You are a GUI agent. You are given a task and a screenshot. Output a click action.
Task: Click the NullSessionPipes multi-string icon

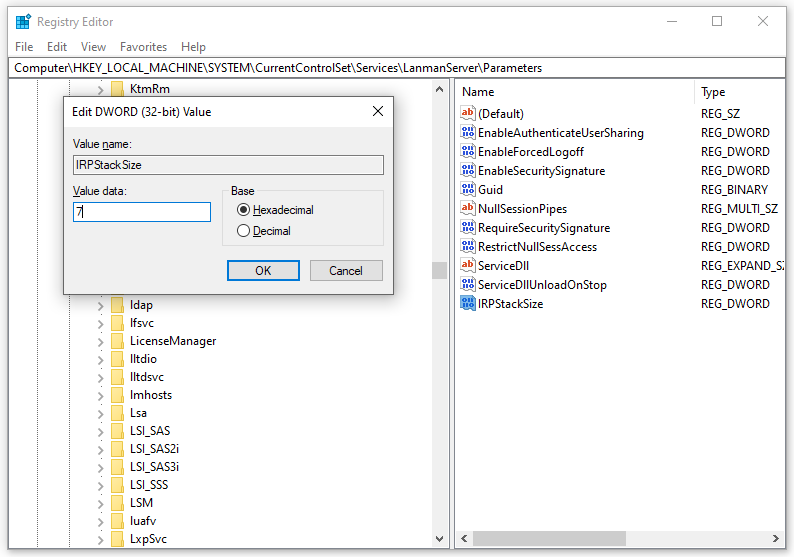[x=467, y=209]
